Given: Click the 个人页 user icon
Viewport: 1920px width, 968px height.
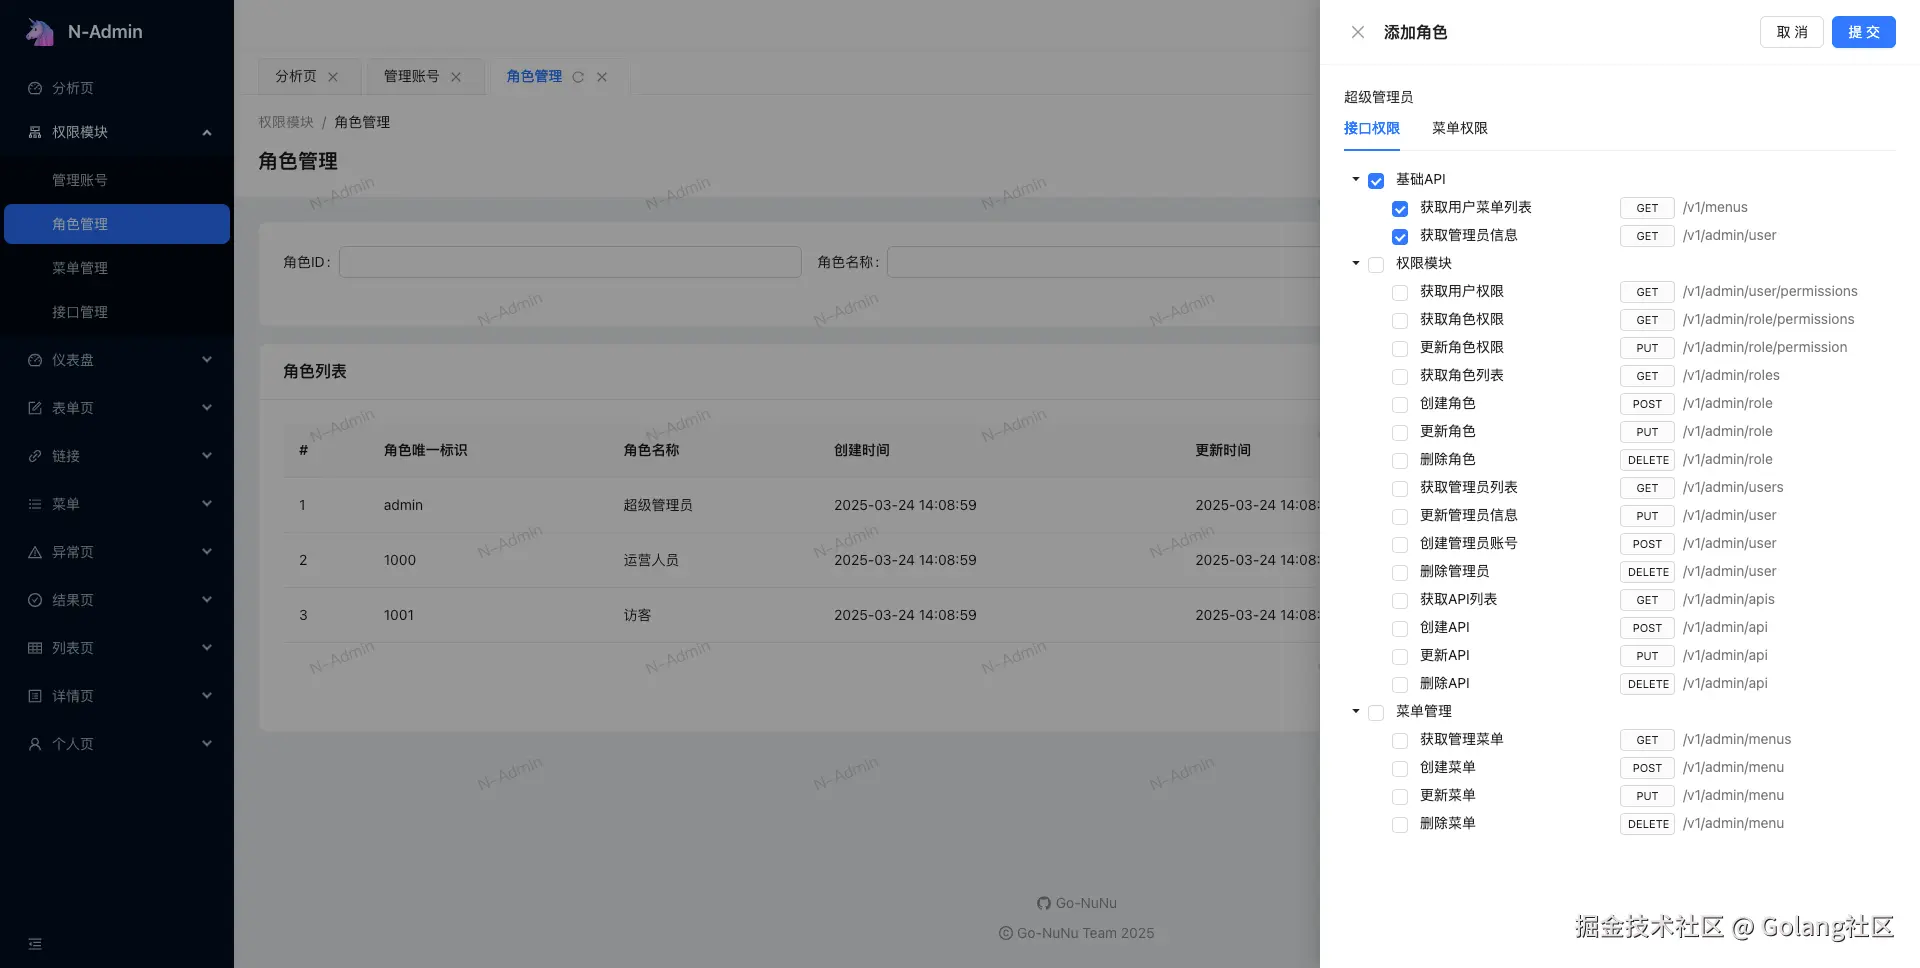Looking at the screenshot, I should [35, 744].
